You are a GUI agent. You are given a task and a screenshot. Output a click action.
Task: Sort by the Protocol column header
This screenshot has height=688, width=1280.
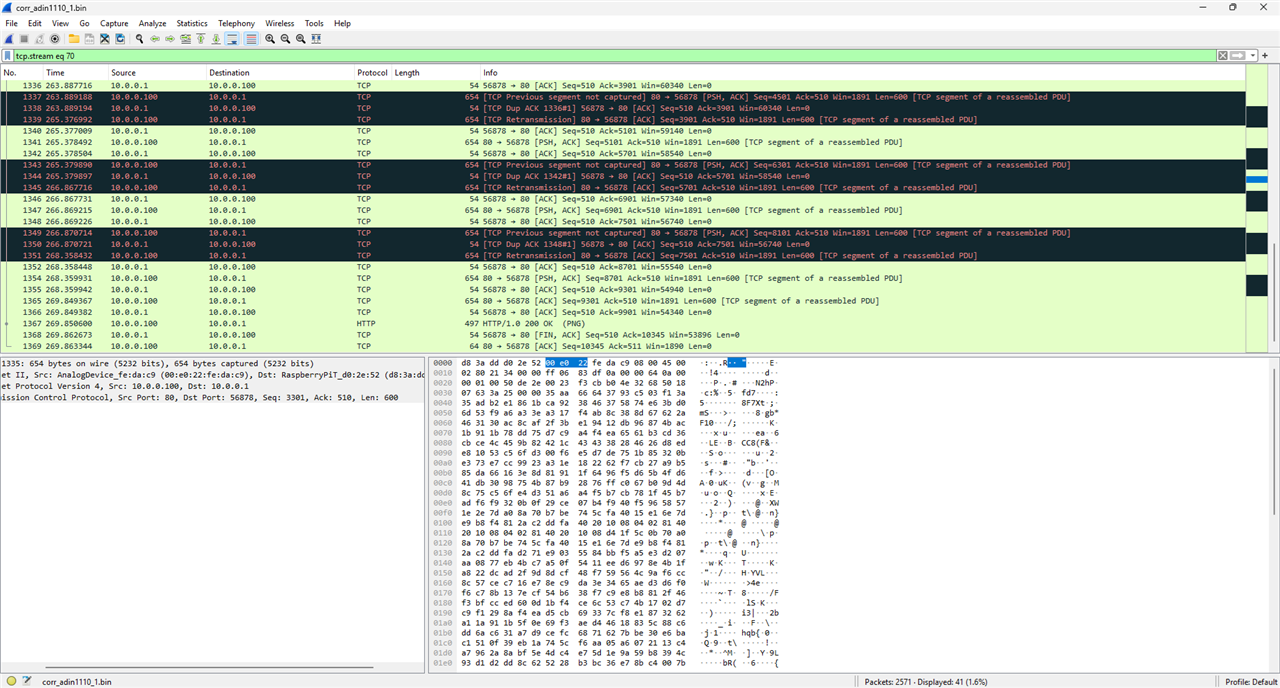coord(372,73)
